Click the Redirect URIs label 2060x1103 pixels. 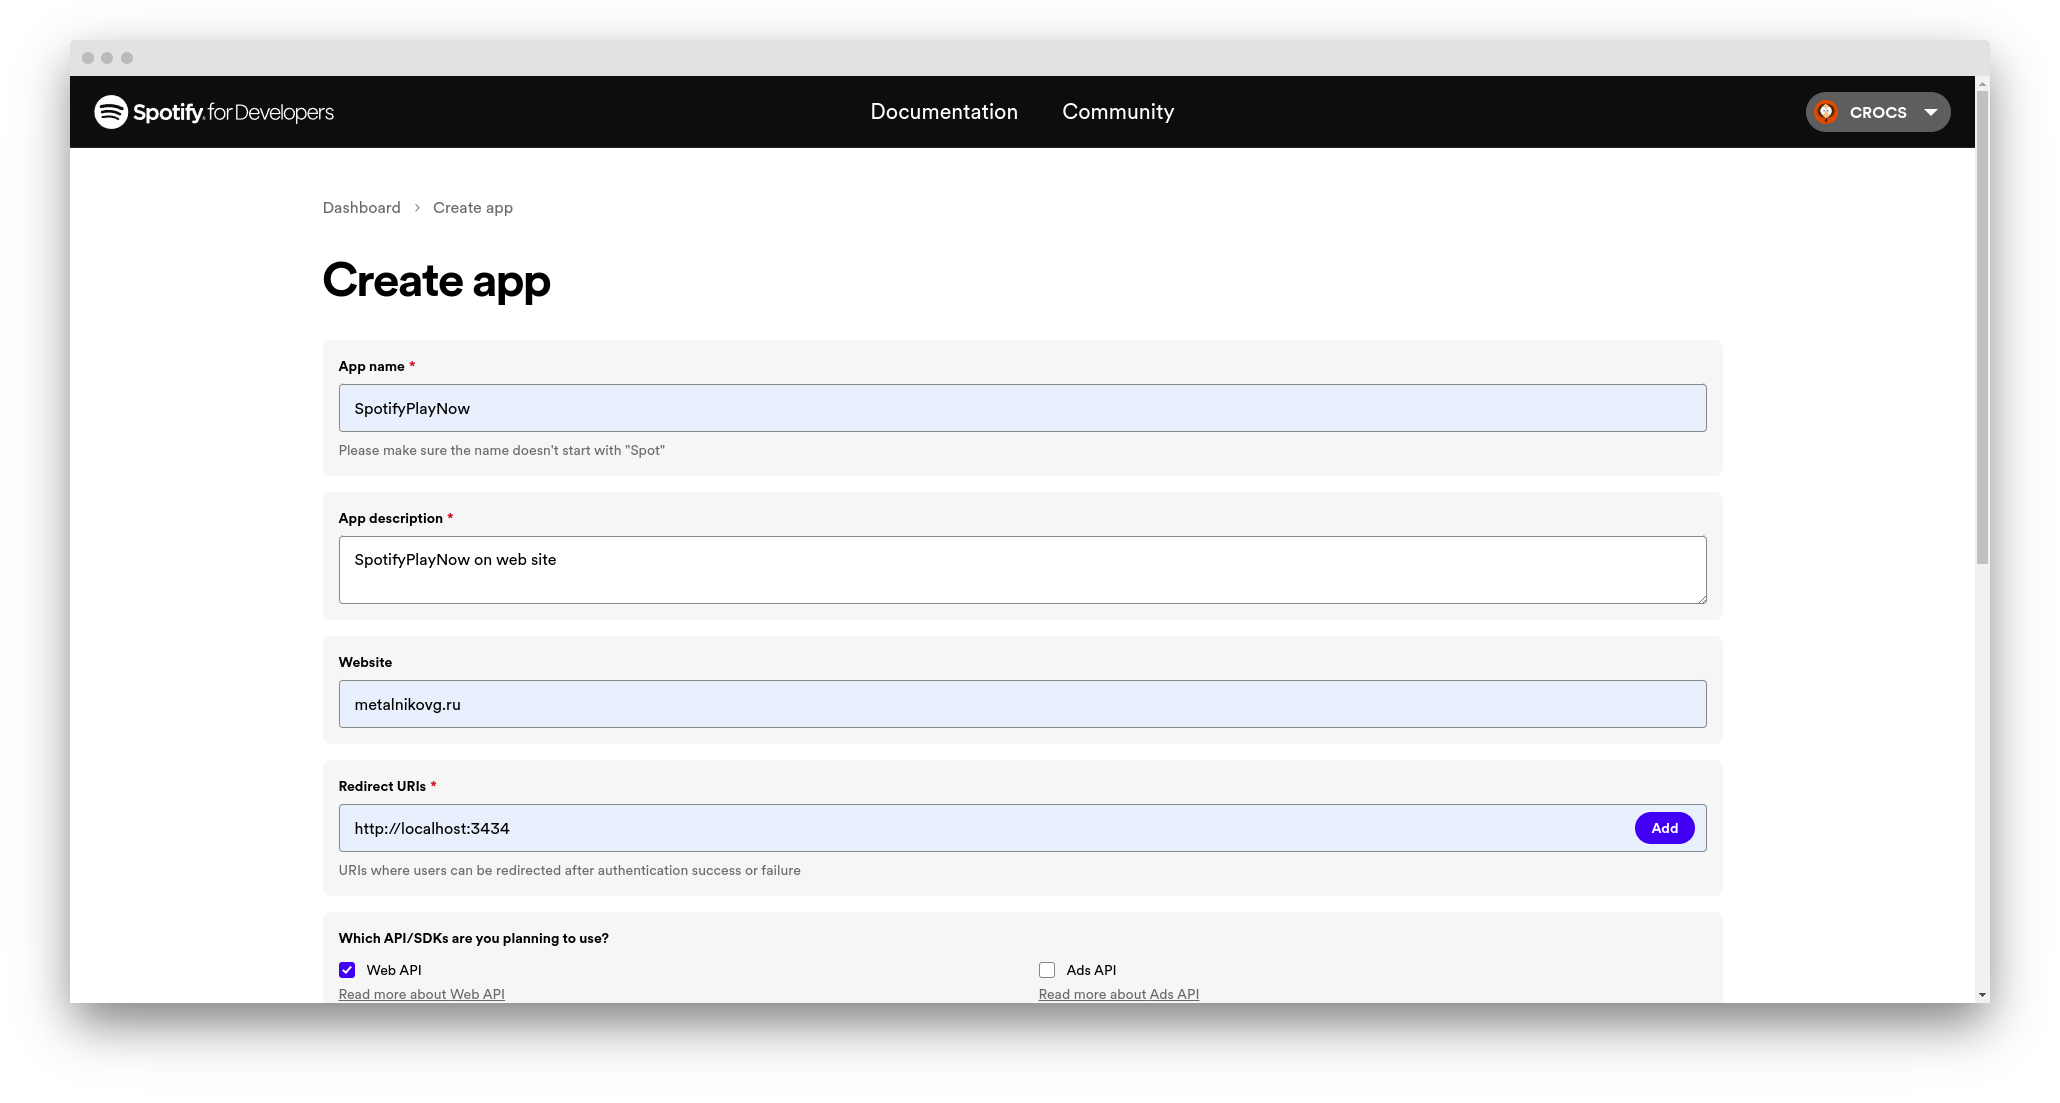(382, 786)
